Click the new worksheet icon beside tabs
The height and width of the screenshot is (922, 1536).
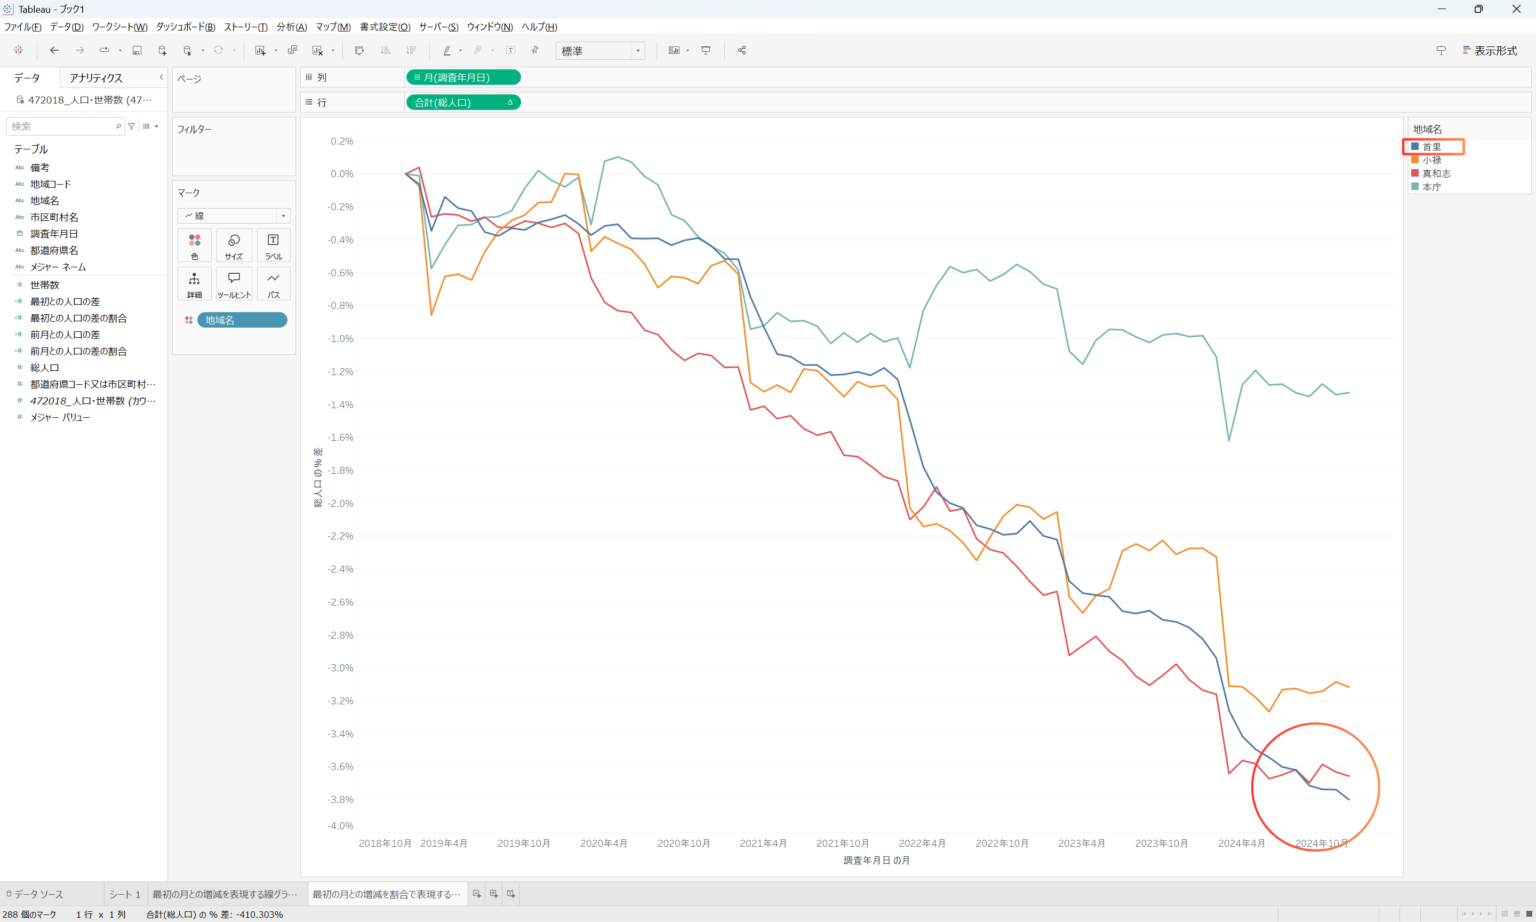(477, 894)
